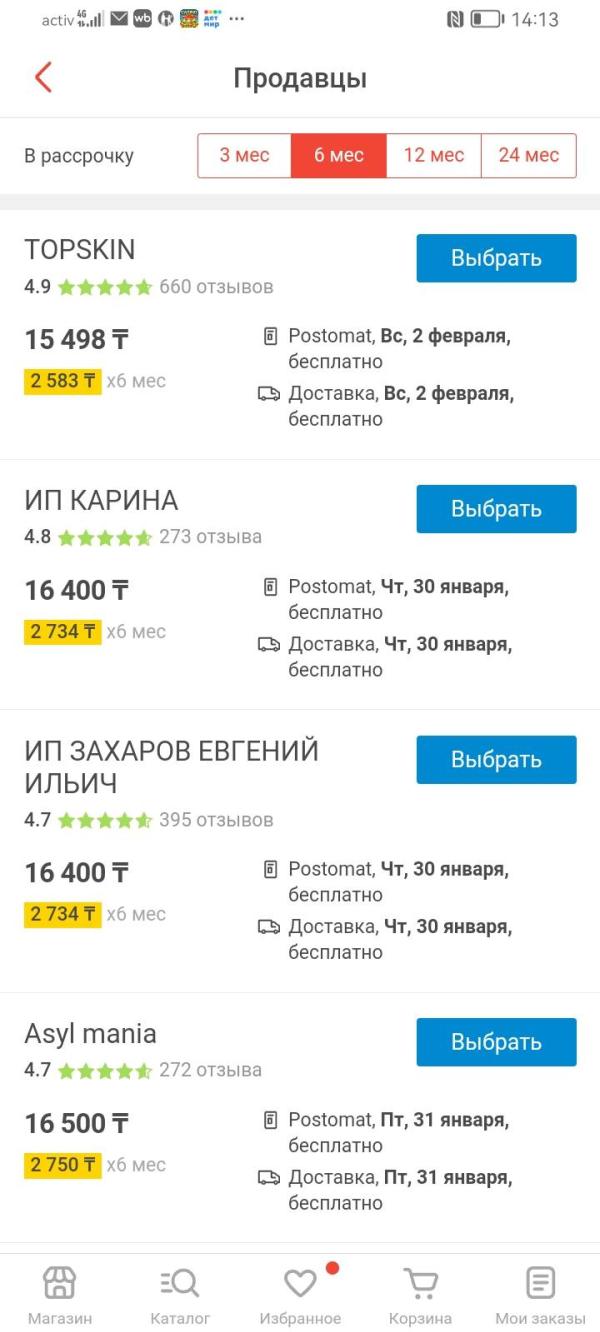Choose seller TOPSKIN with Выбрать
600x1332 pixels.
496,258
